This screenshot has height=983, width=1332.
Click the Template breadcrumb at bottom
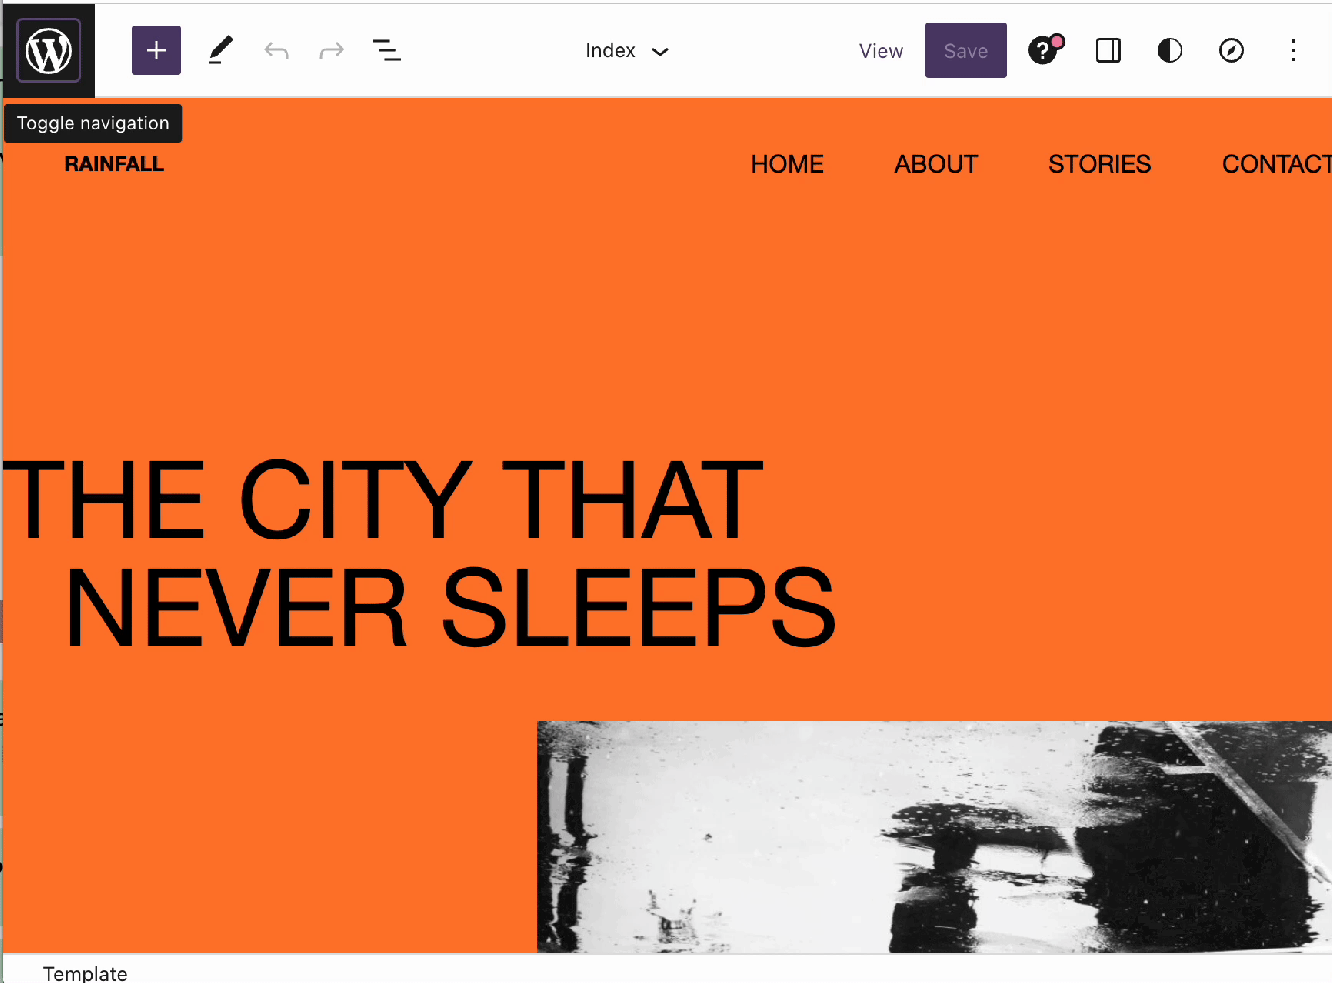click(x=85, y=973)
